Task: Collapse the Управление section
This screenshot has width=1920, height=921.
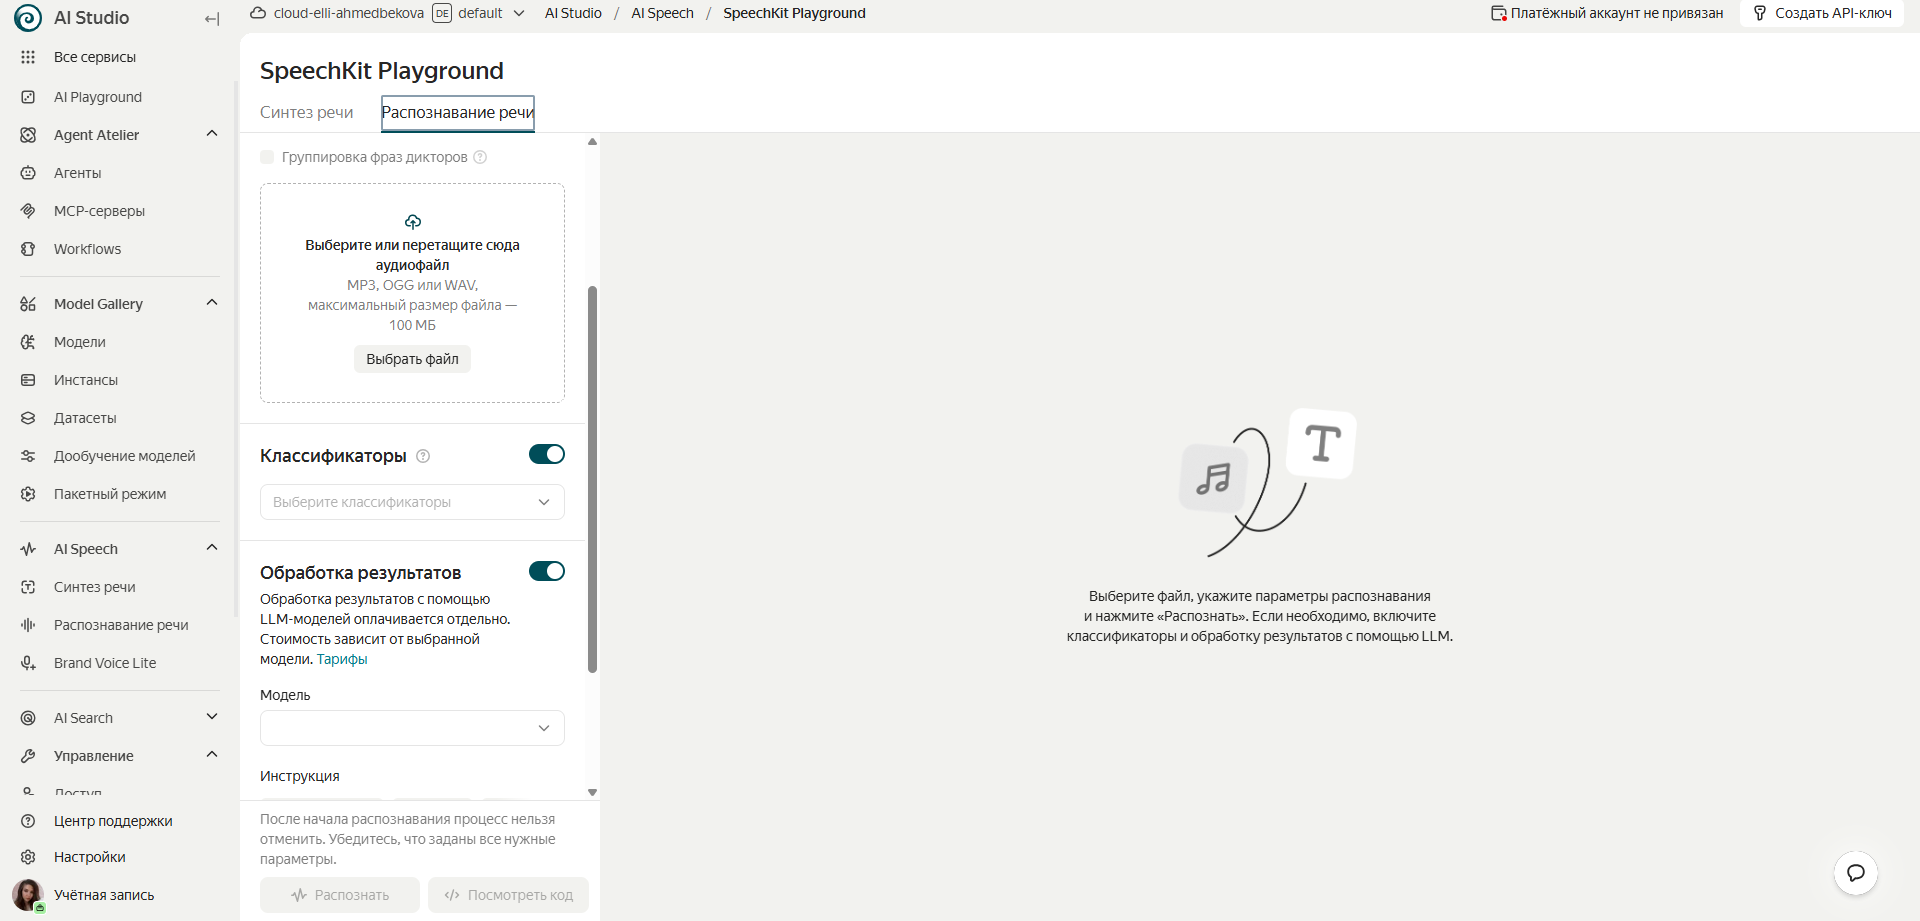Action: [212, 755]
